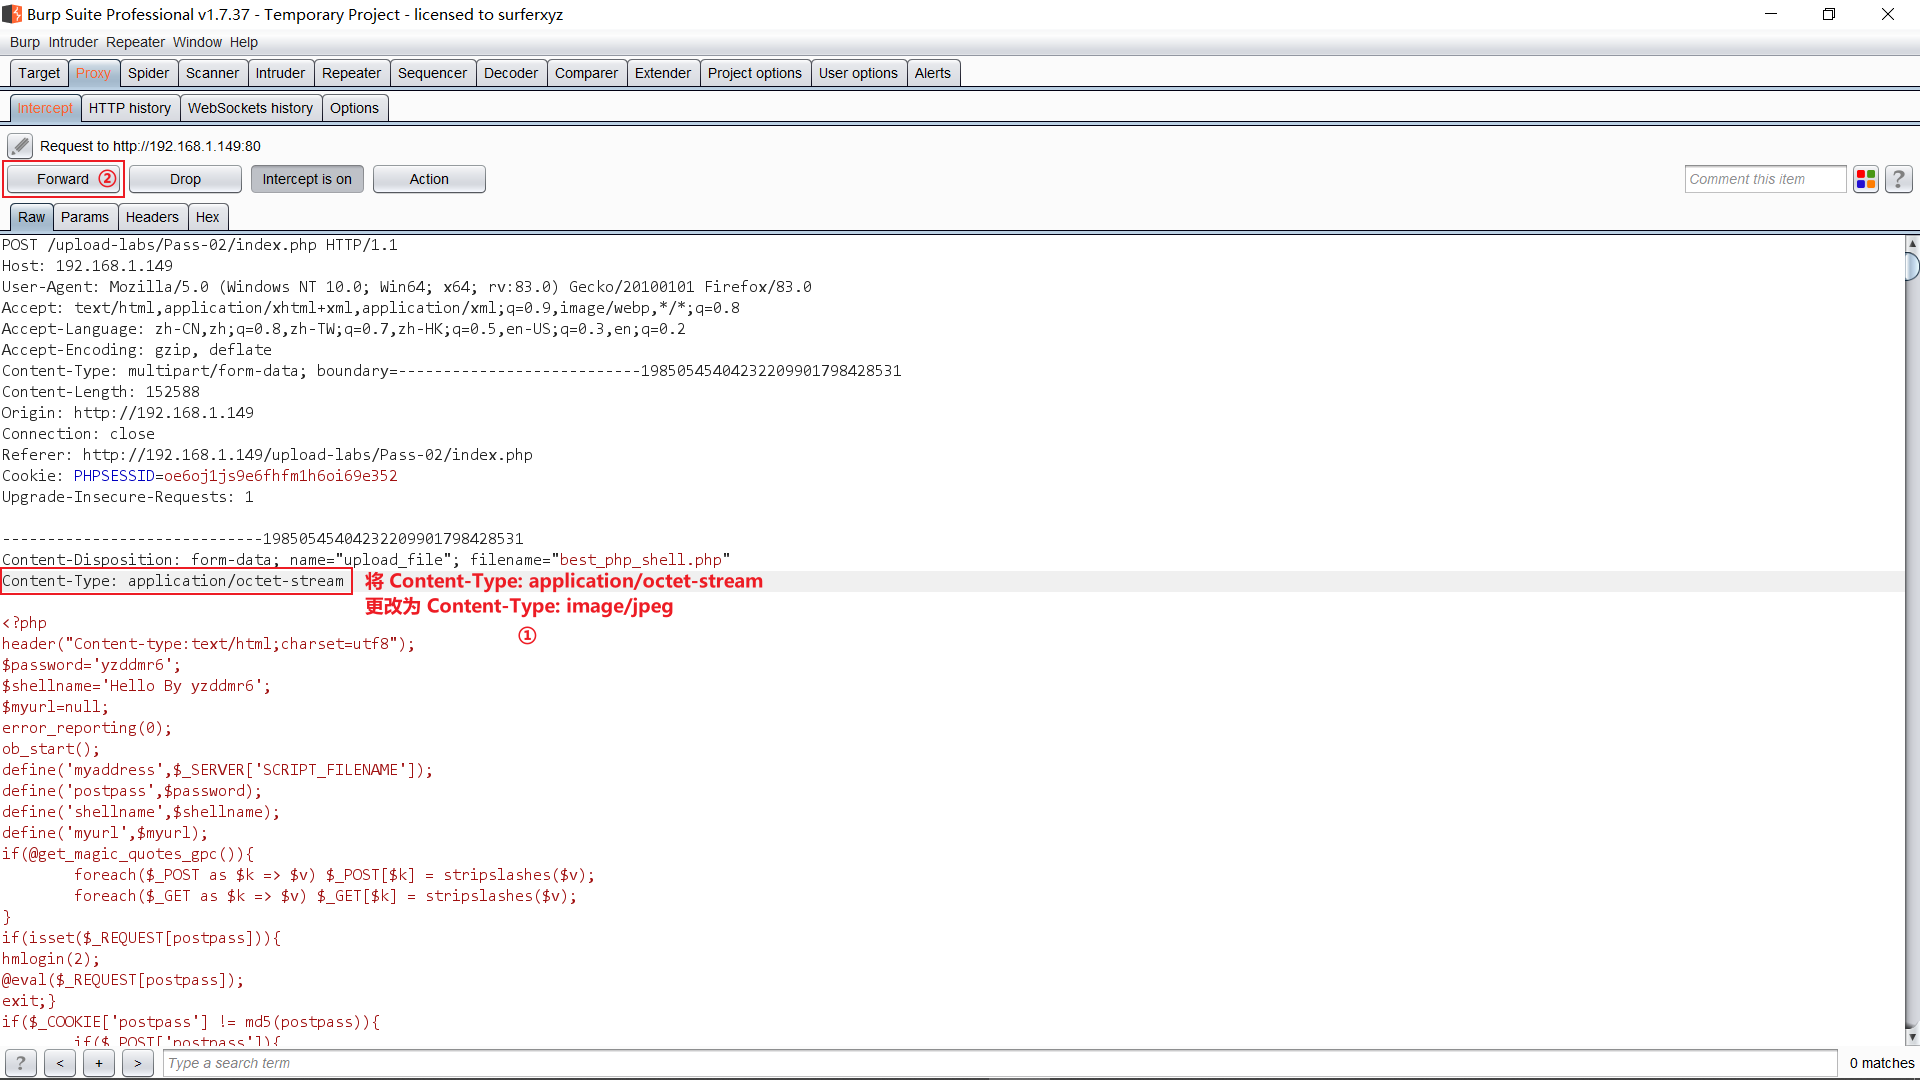The image size is (1920, 1080).
Task: Open the Alerts tab
Action: [x=933, y=73]
